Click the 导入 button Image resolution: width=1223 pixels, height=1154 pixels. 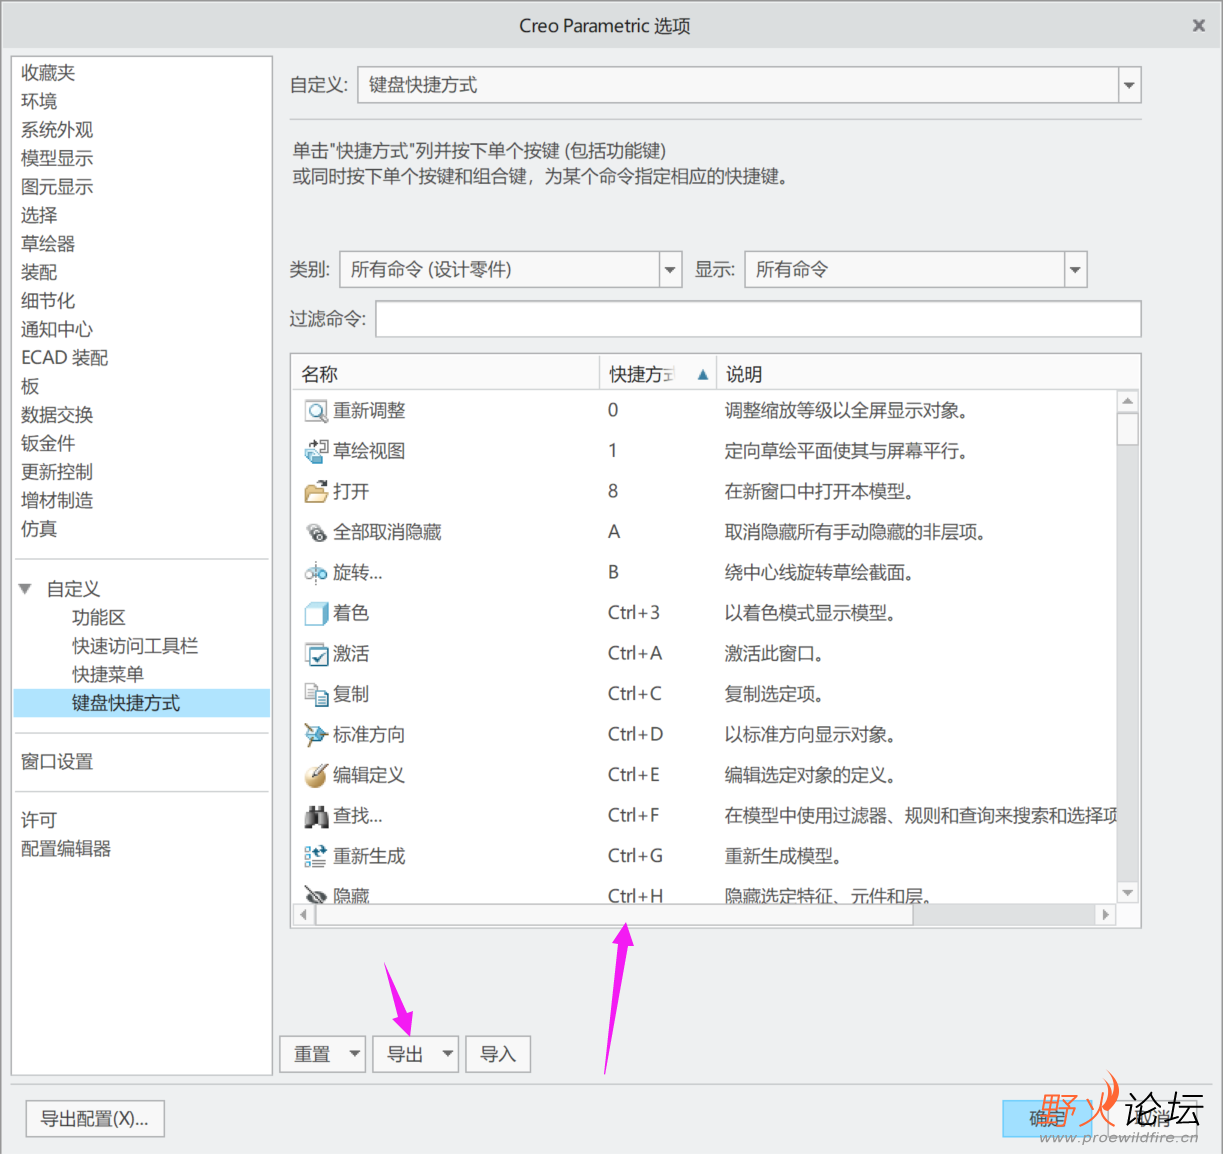tap(498, 1054)
